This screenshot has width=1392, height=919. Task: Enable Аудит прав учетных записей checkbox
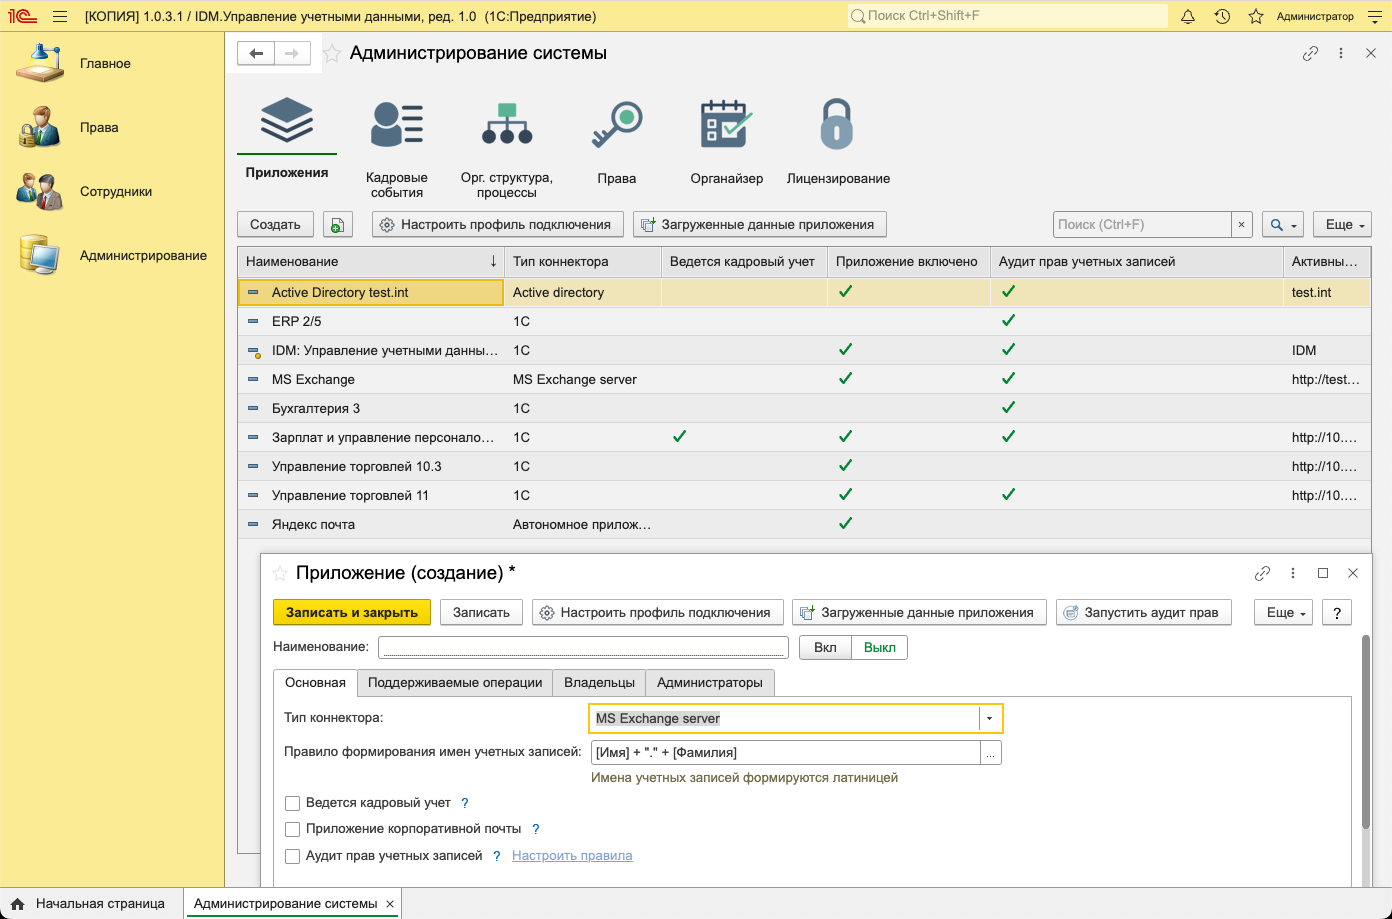(x=293, y=856)
